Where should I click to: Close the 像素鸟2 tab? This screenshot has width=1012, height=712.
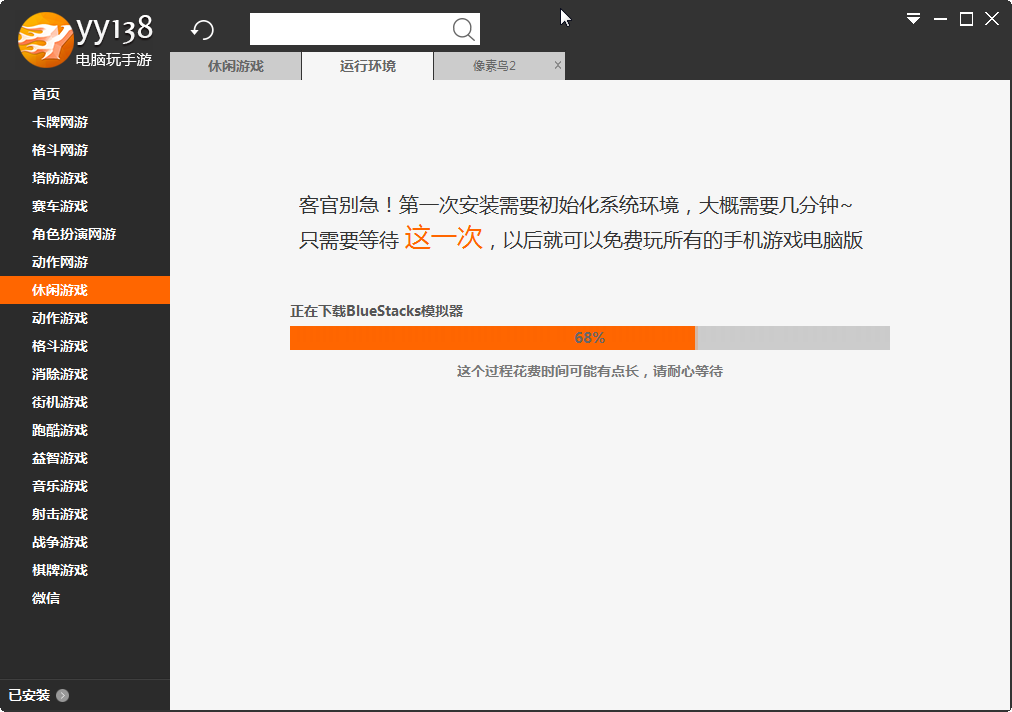pos(558,65)
